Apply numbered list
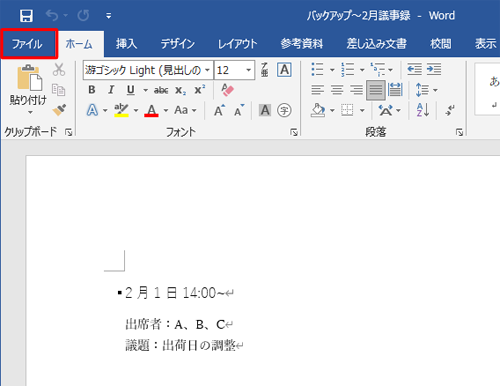The image size is (500, 386). (348, 69)
